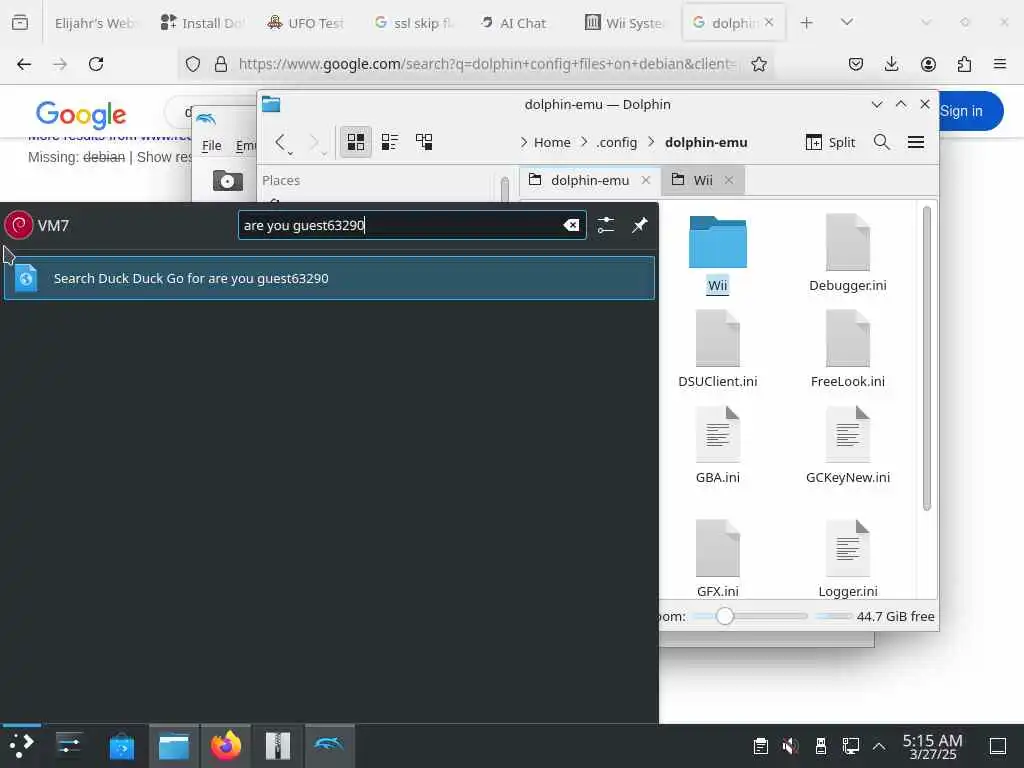Open Firefox tab 'UFO Test'
1024x768 pixels.
(306, 23)
